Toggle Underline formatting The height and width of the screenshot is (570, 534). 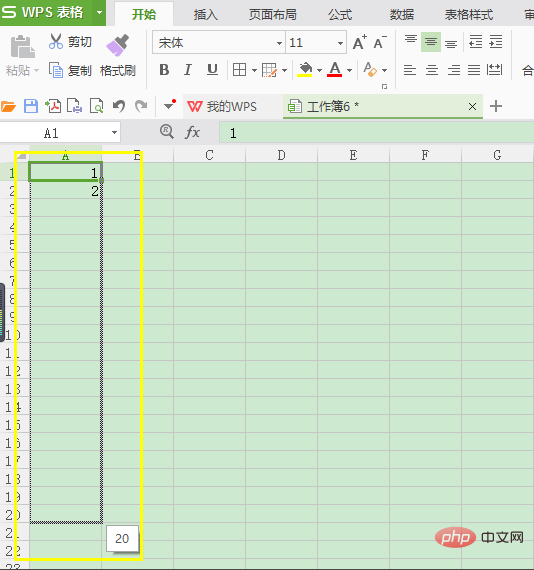212,69
